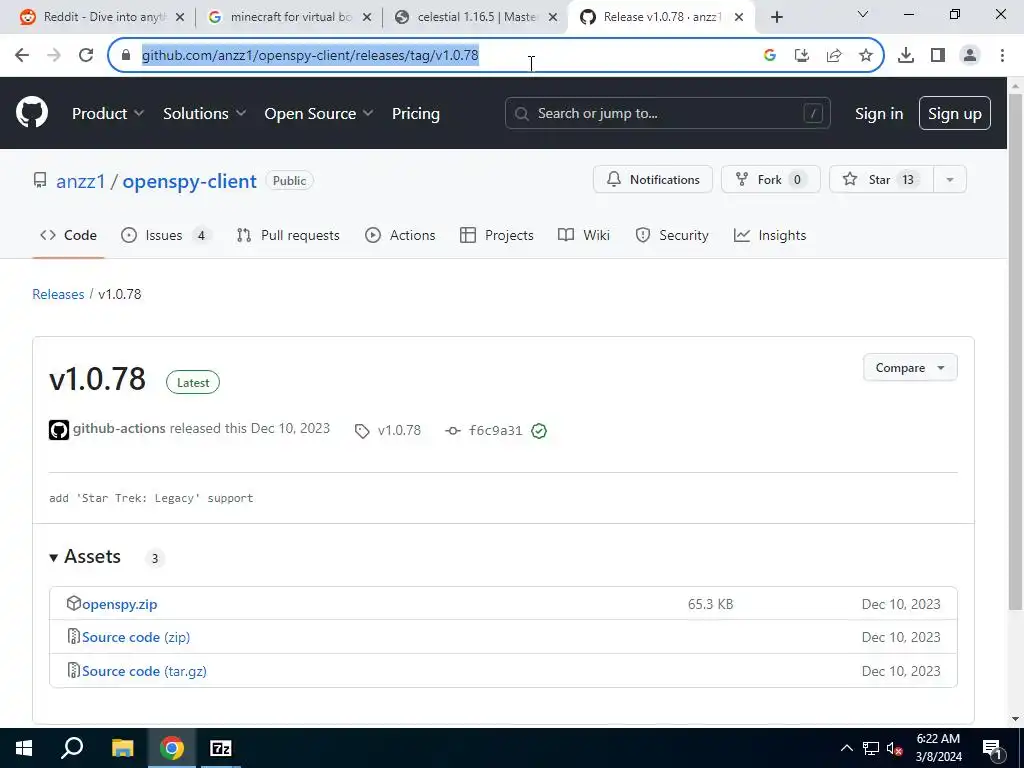1024x768 pixels.
Task: Expand the Open Source menu
Action: coord(319,114)
